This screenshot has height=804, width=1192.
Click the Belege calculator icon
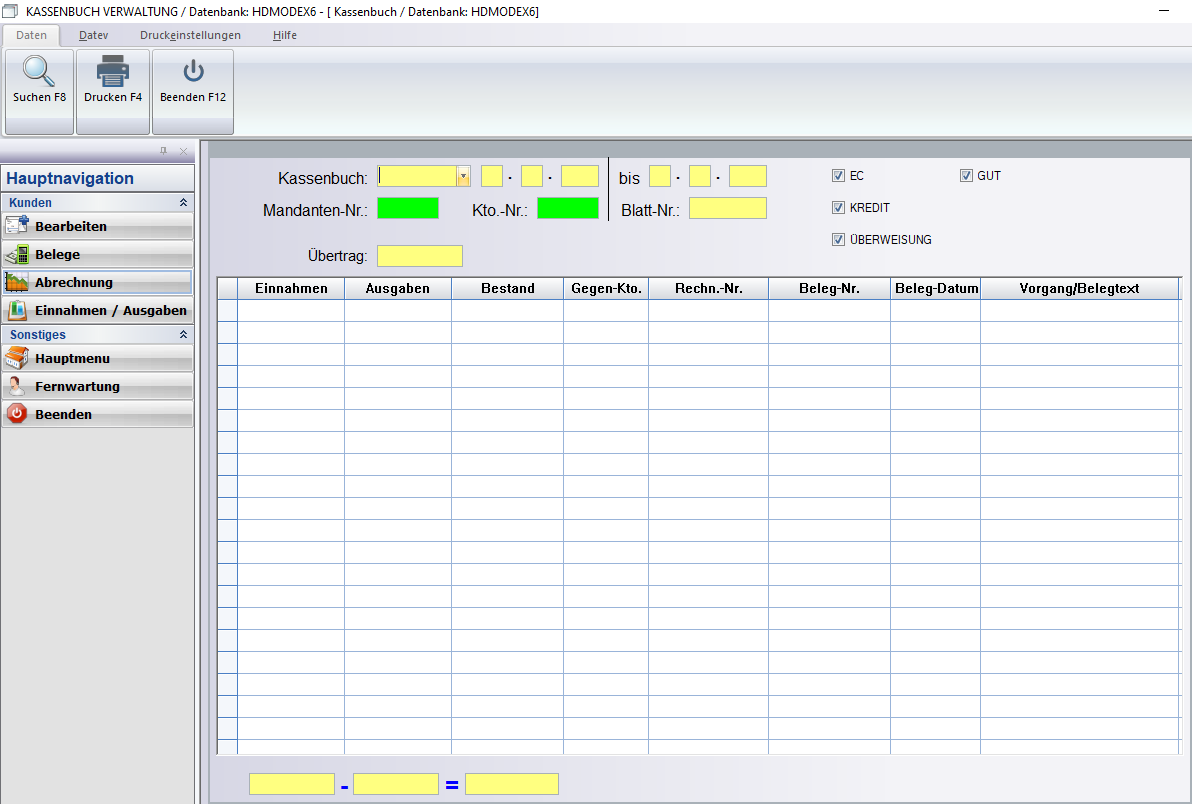17,254
